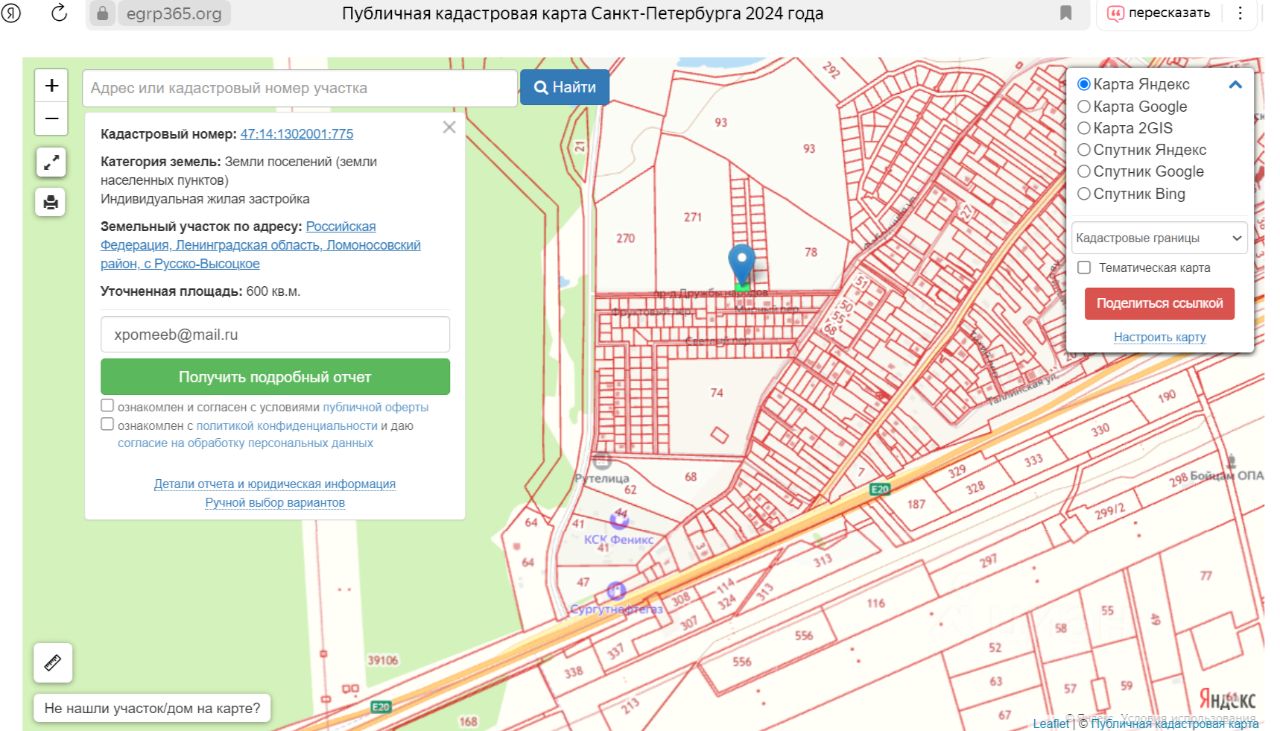Enable the Тематическая карта checkbox

(1084, 268)
